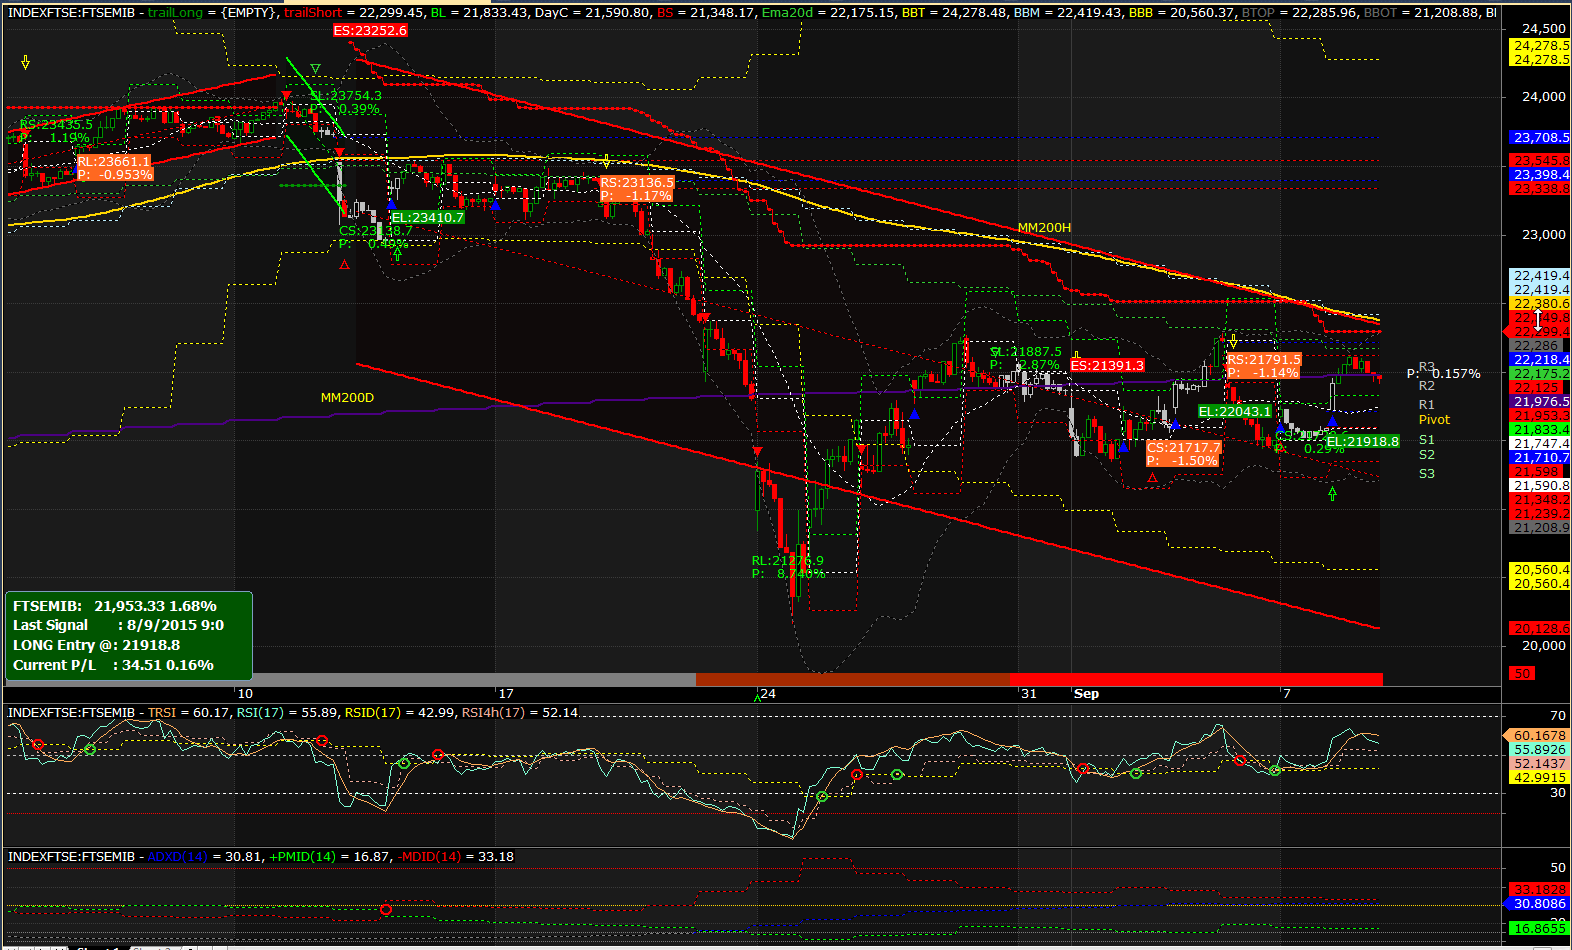Click date 10 on the time axis
This screenshot has width=1572, height=950.
click(x=245, y=693)
